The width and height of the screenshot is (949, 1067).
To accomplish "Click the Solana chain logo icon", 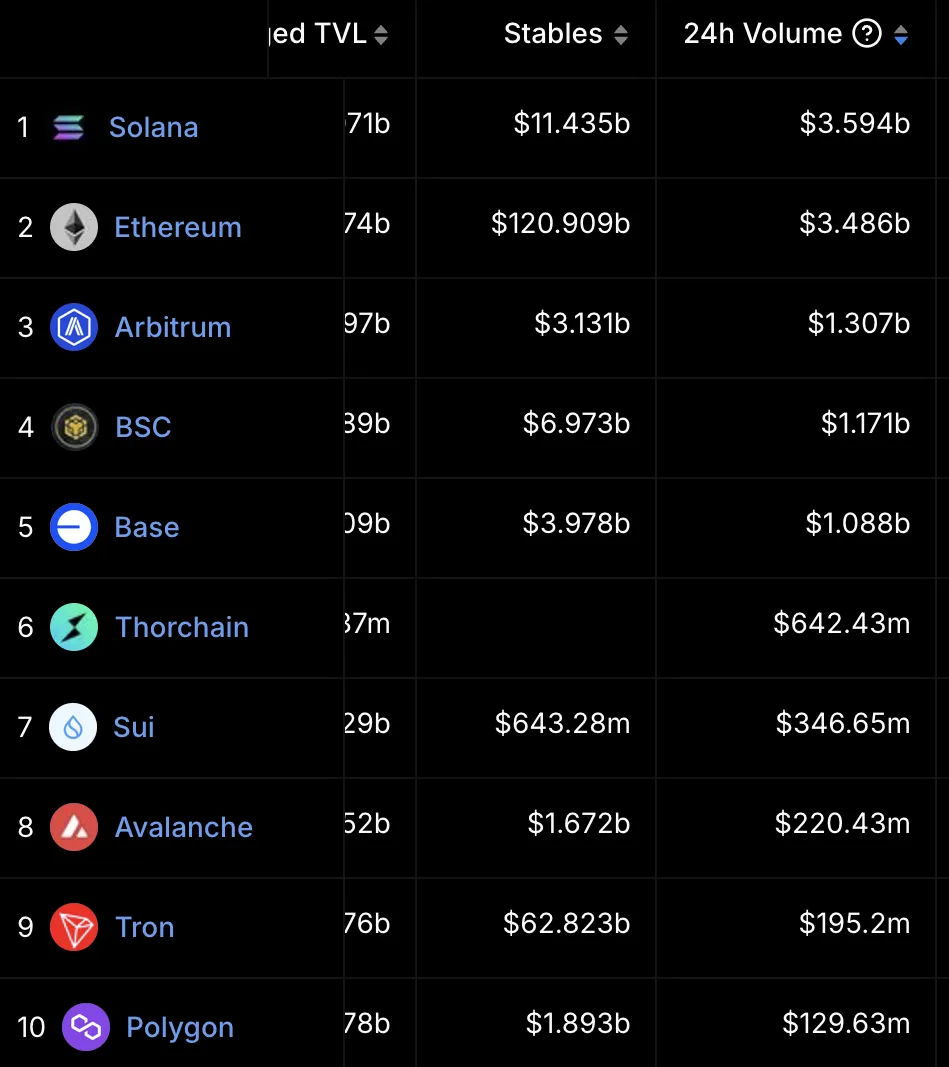I will [x=69, y=127].
